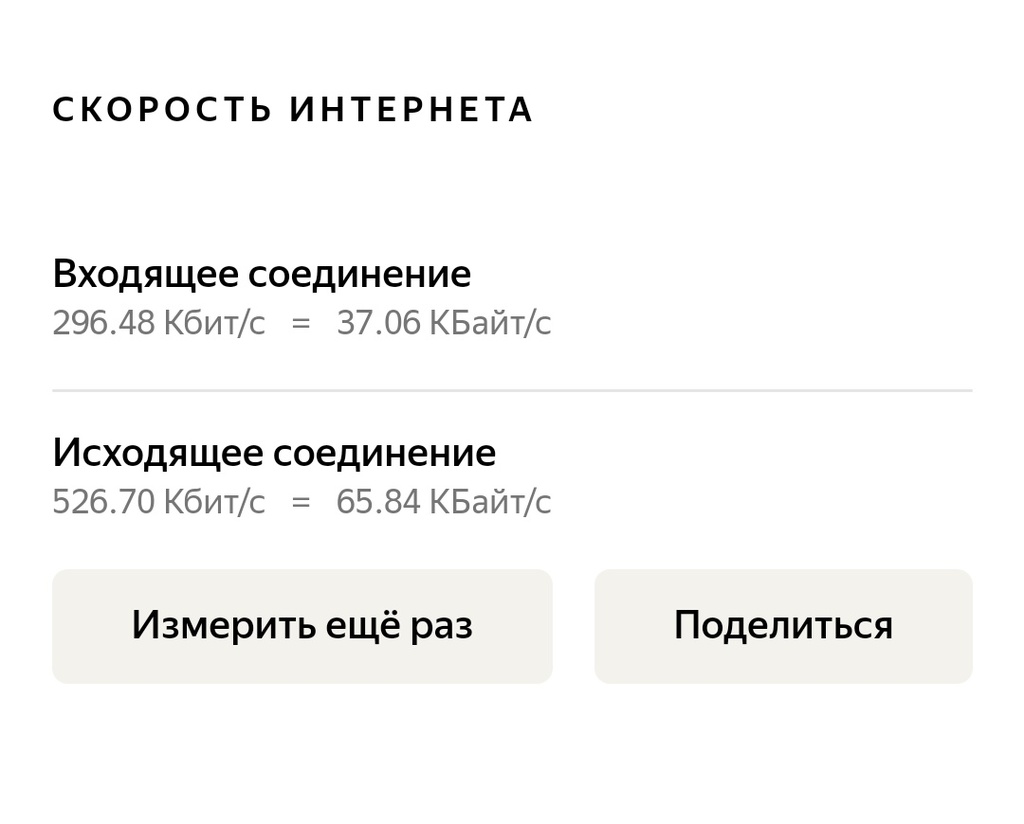This screenshot has height=824, width=1024.
Task: Click the "СКОРОСТЬ ИНТЕРНЕТА" heading
Action: [293, 110]
